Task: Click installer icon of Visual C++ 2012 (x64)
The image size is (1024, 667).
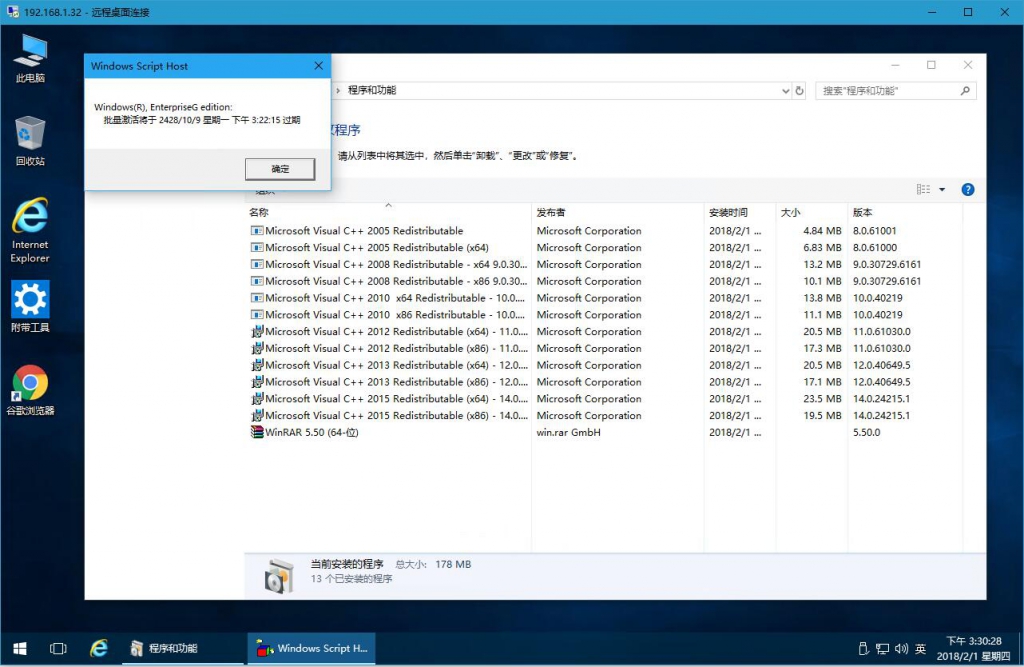Action: coord(257,331)
